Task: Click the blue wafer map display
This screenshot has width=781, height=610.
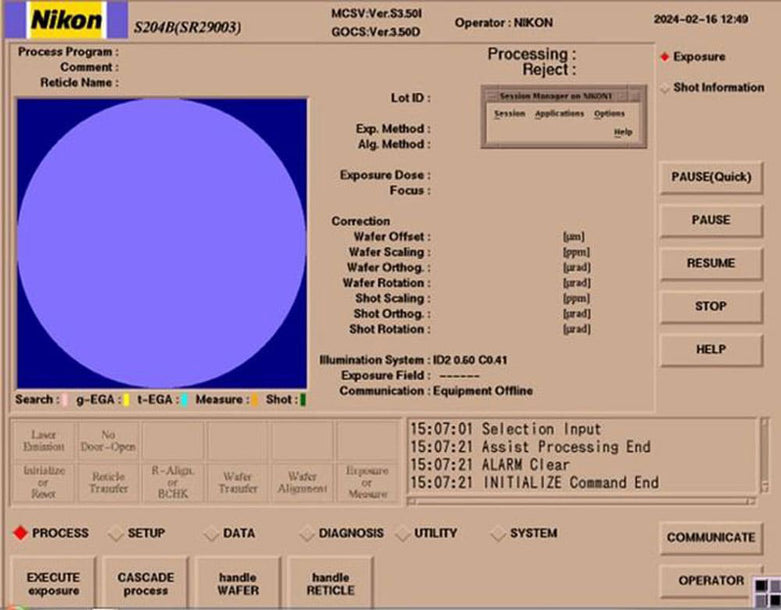Action: (162, 243)
